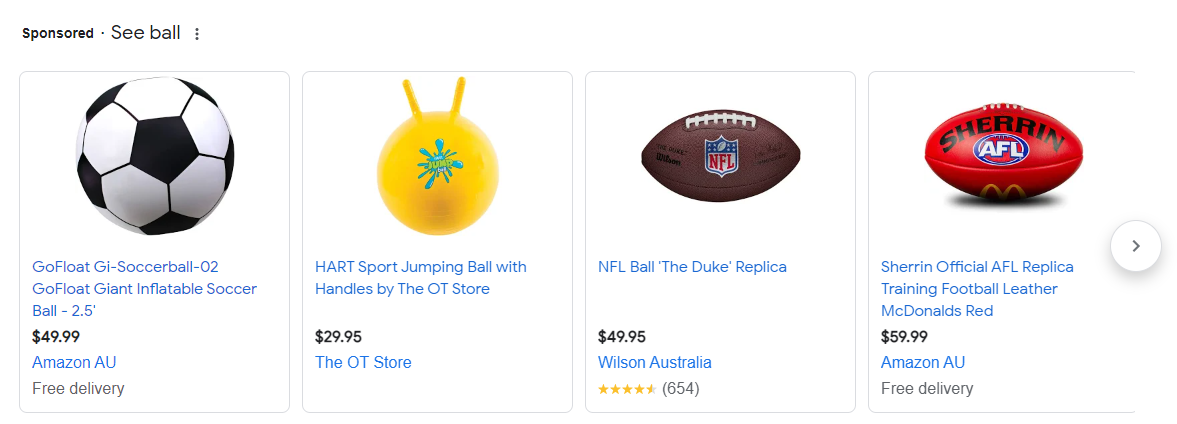This screenshot has height=424, width=1177.
Task: Click Wilson Australia seller link
Action: click(654, 362)
